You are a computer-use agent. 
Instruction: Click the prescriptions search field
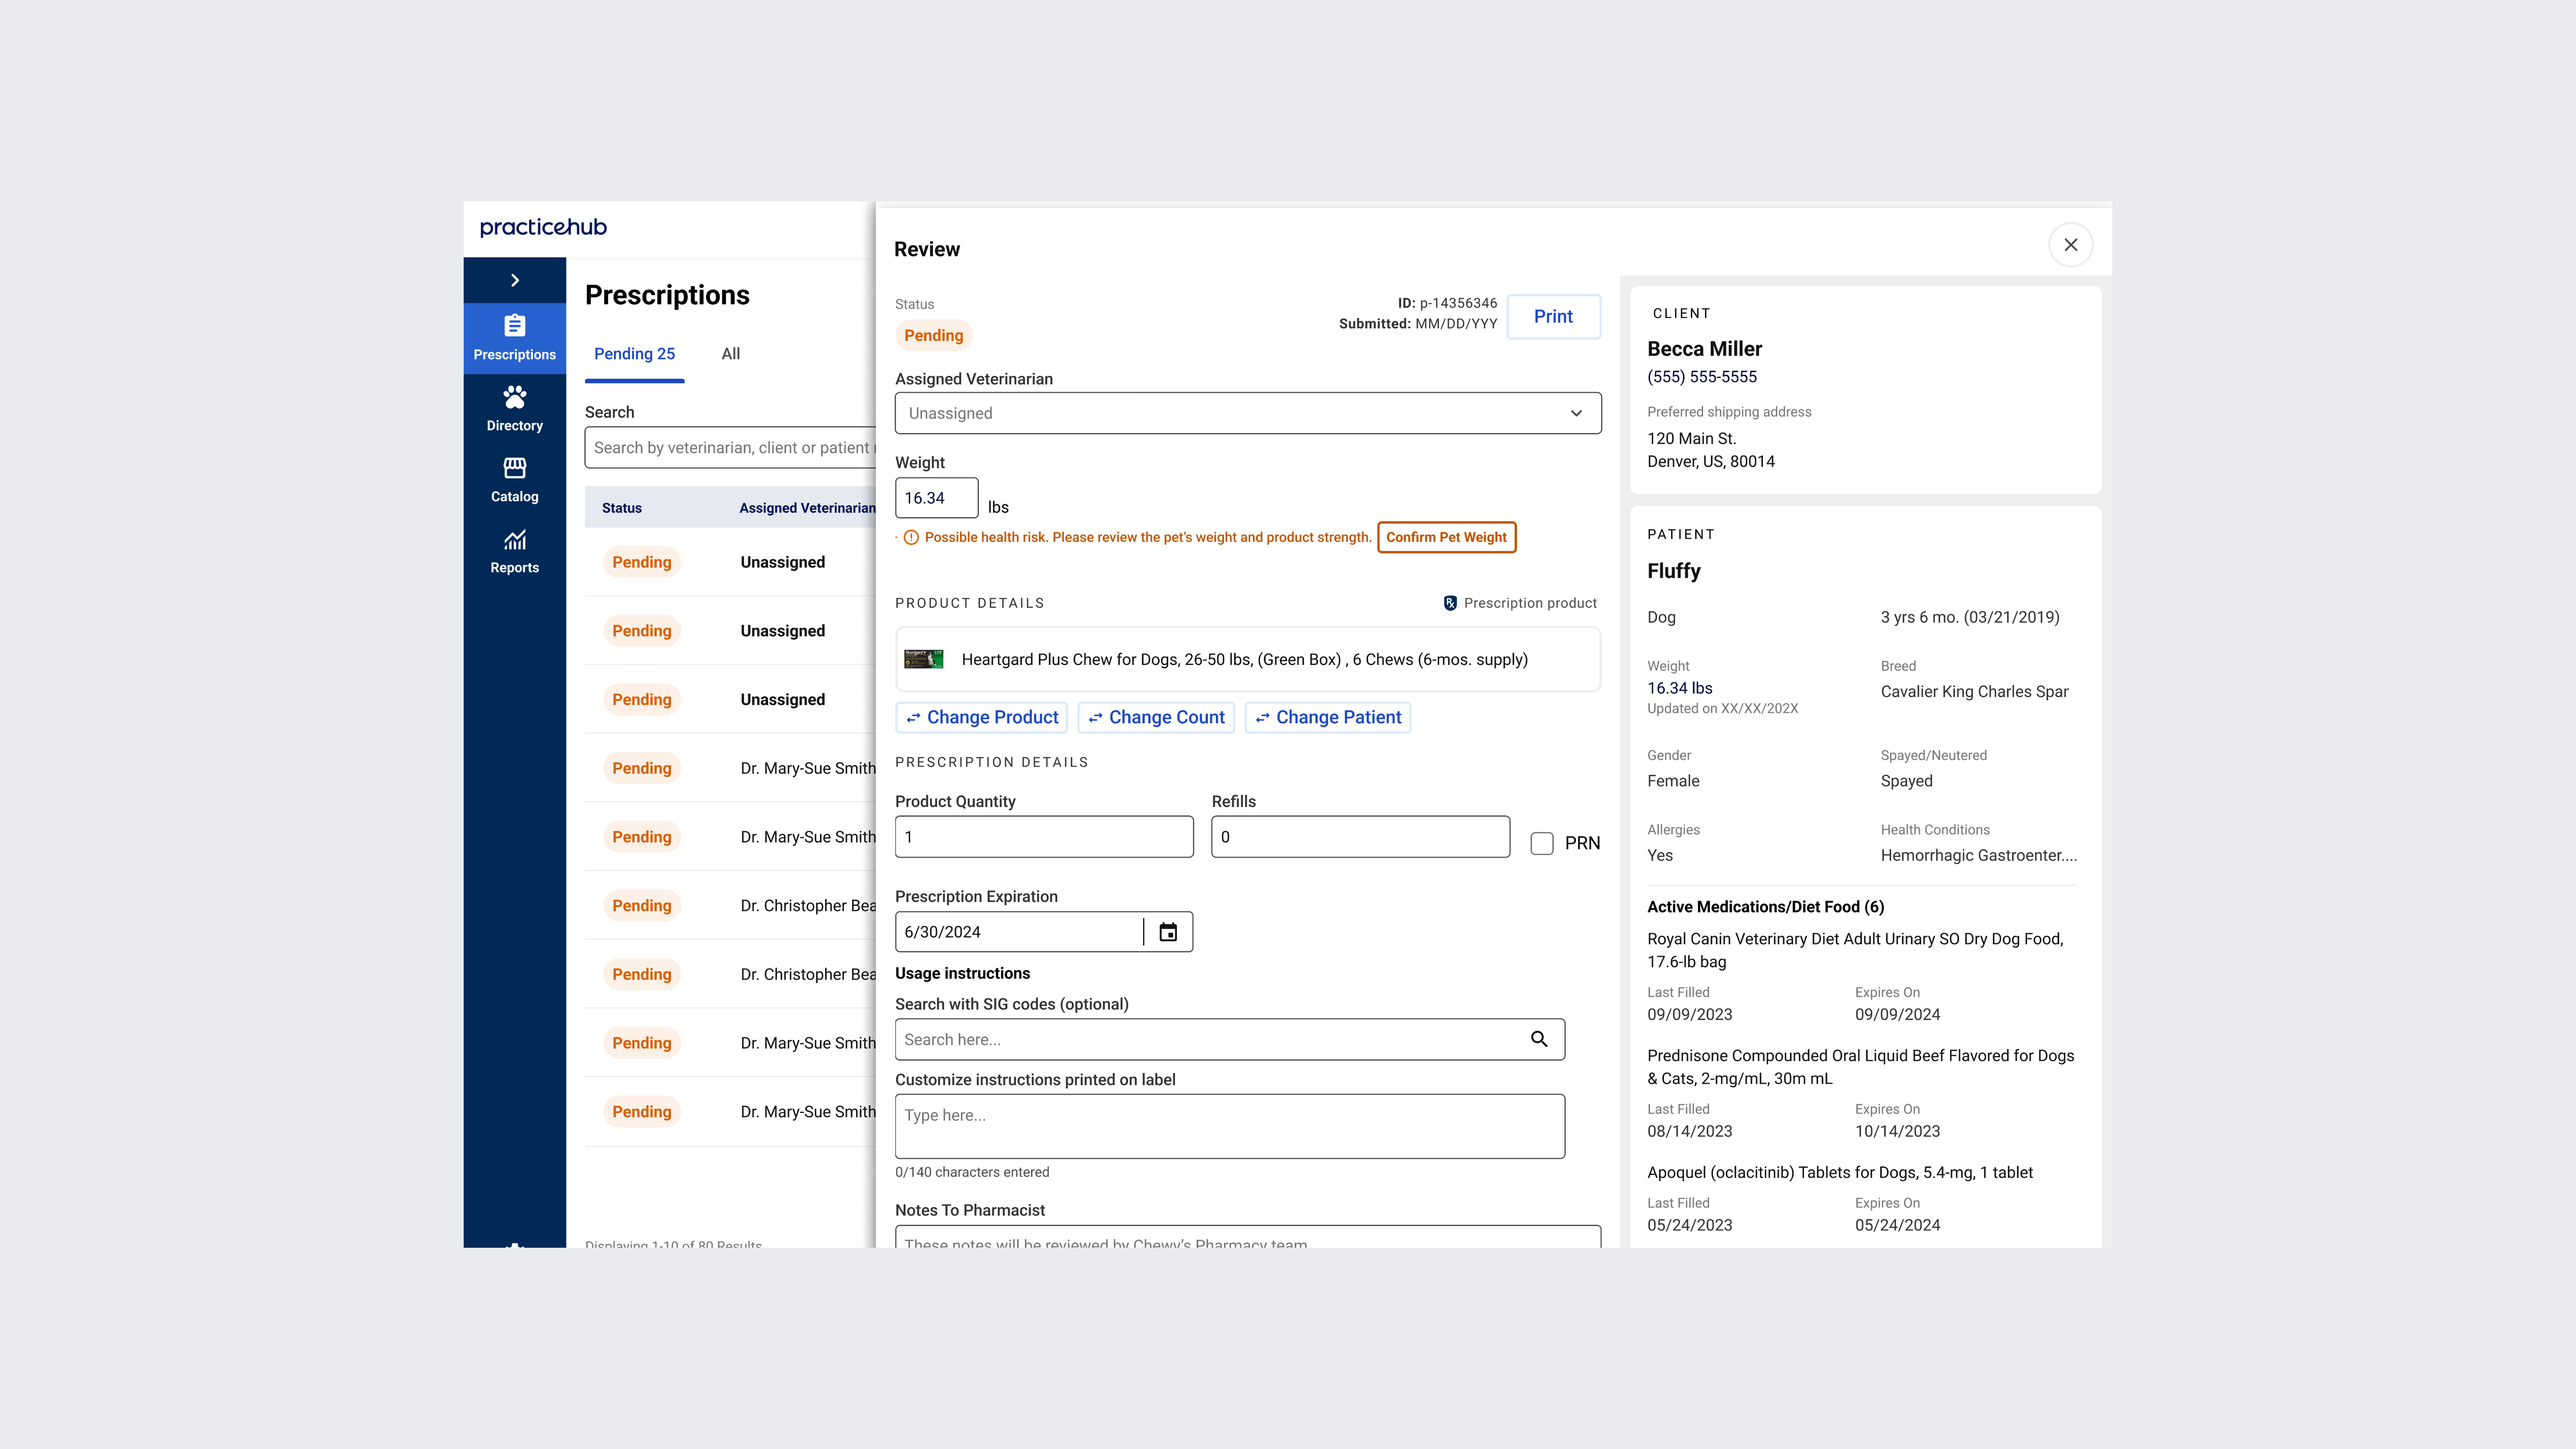[x=730, y=448]
